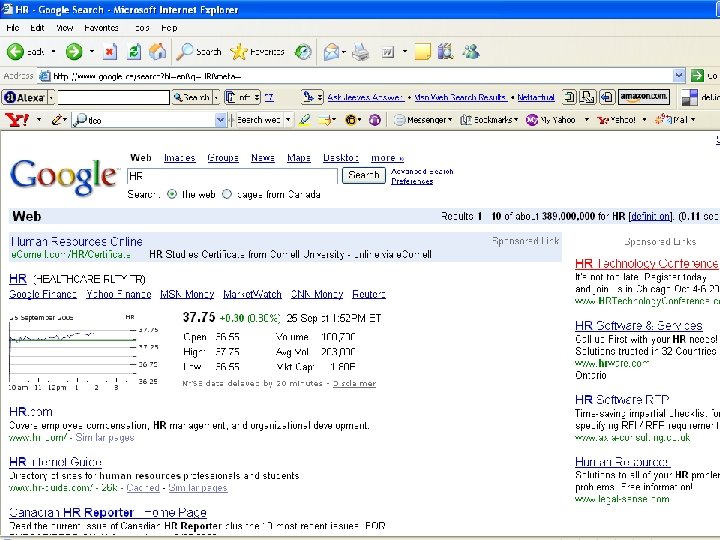Open Yahoo Messenger toolbar button
The width and height of the screenshot is (720, 540).
(x=423, y=120)
